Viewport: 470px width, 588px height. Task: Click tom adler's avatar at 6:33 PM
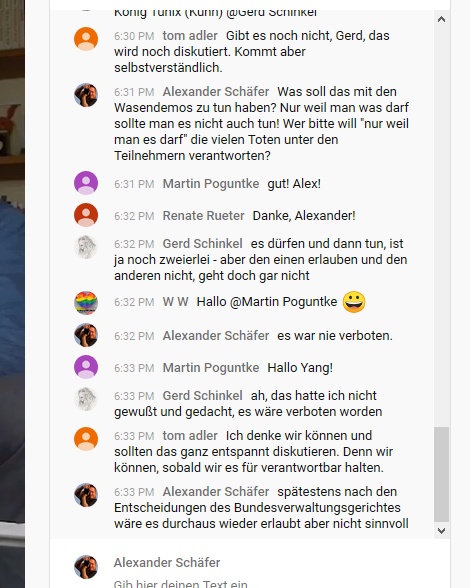(x=86, y=439)
